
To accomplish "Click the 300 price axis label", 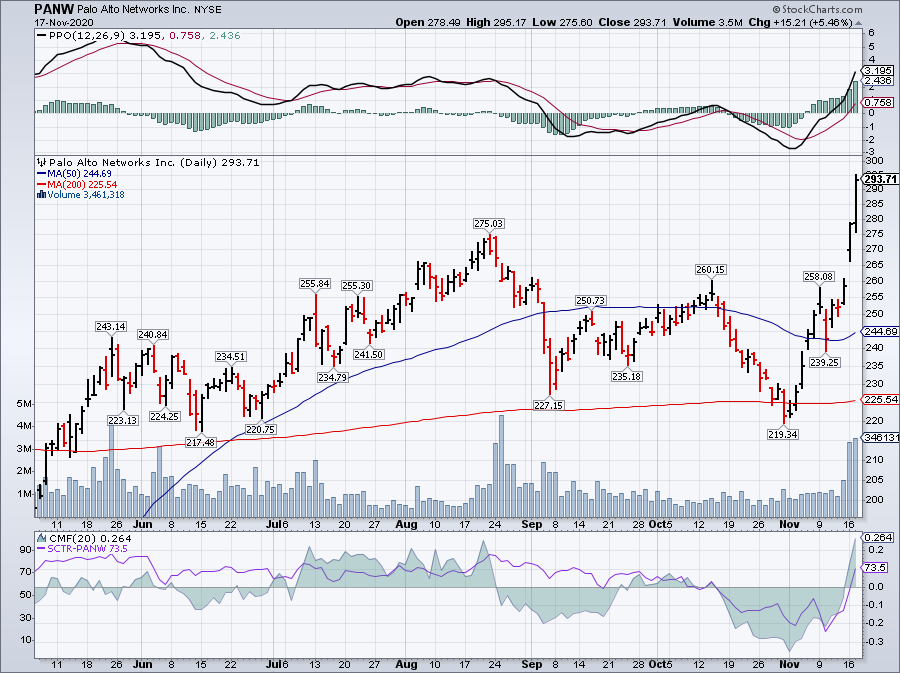I will point(875,160).
